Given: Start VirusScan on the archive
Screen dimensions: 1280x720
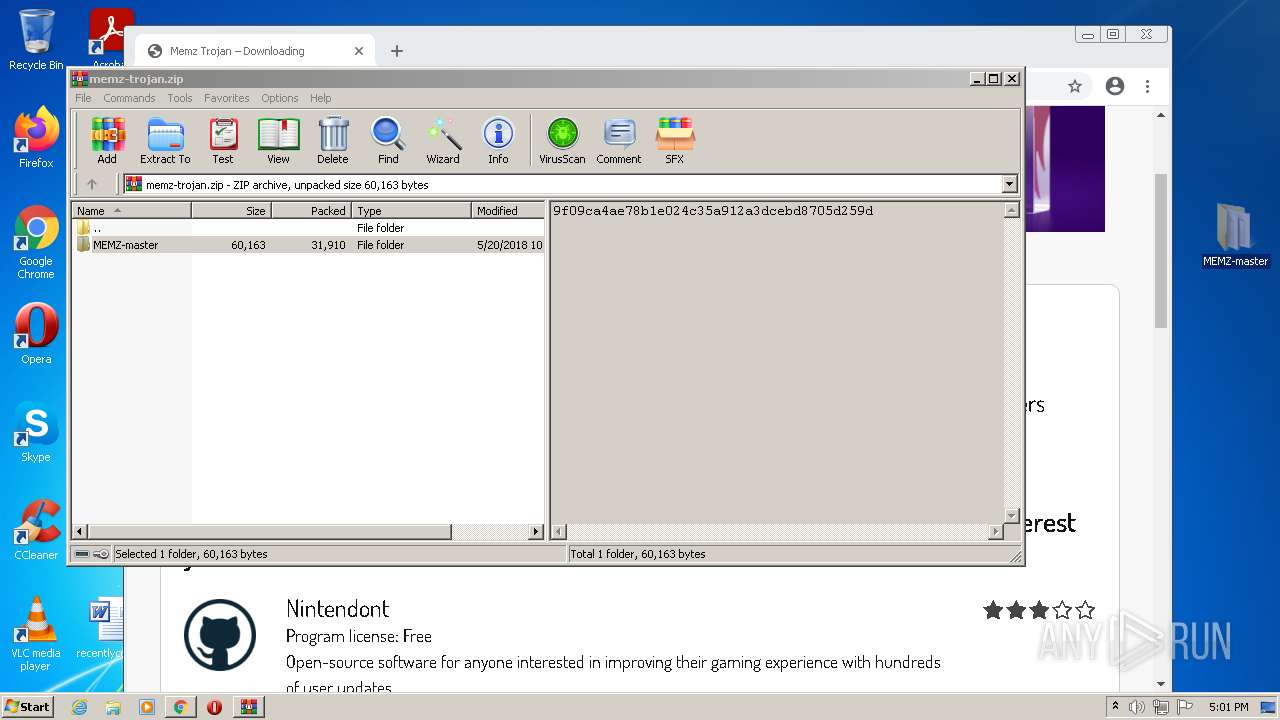Looking at the screenshot, I should pos(562,140).
